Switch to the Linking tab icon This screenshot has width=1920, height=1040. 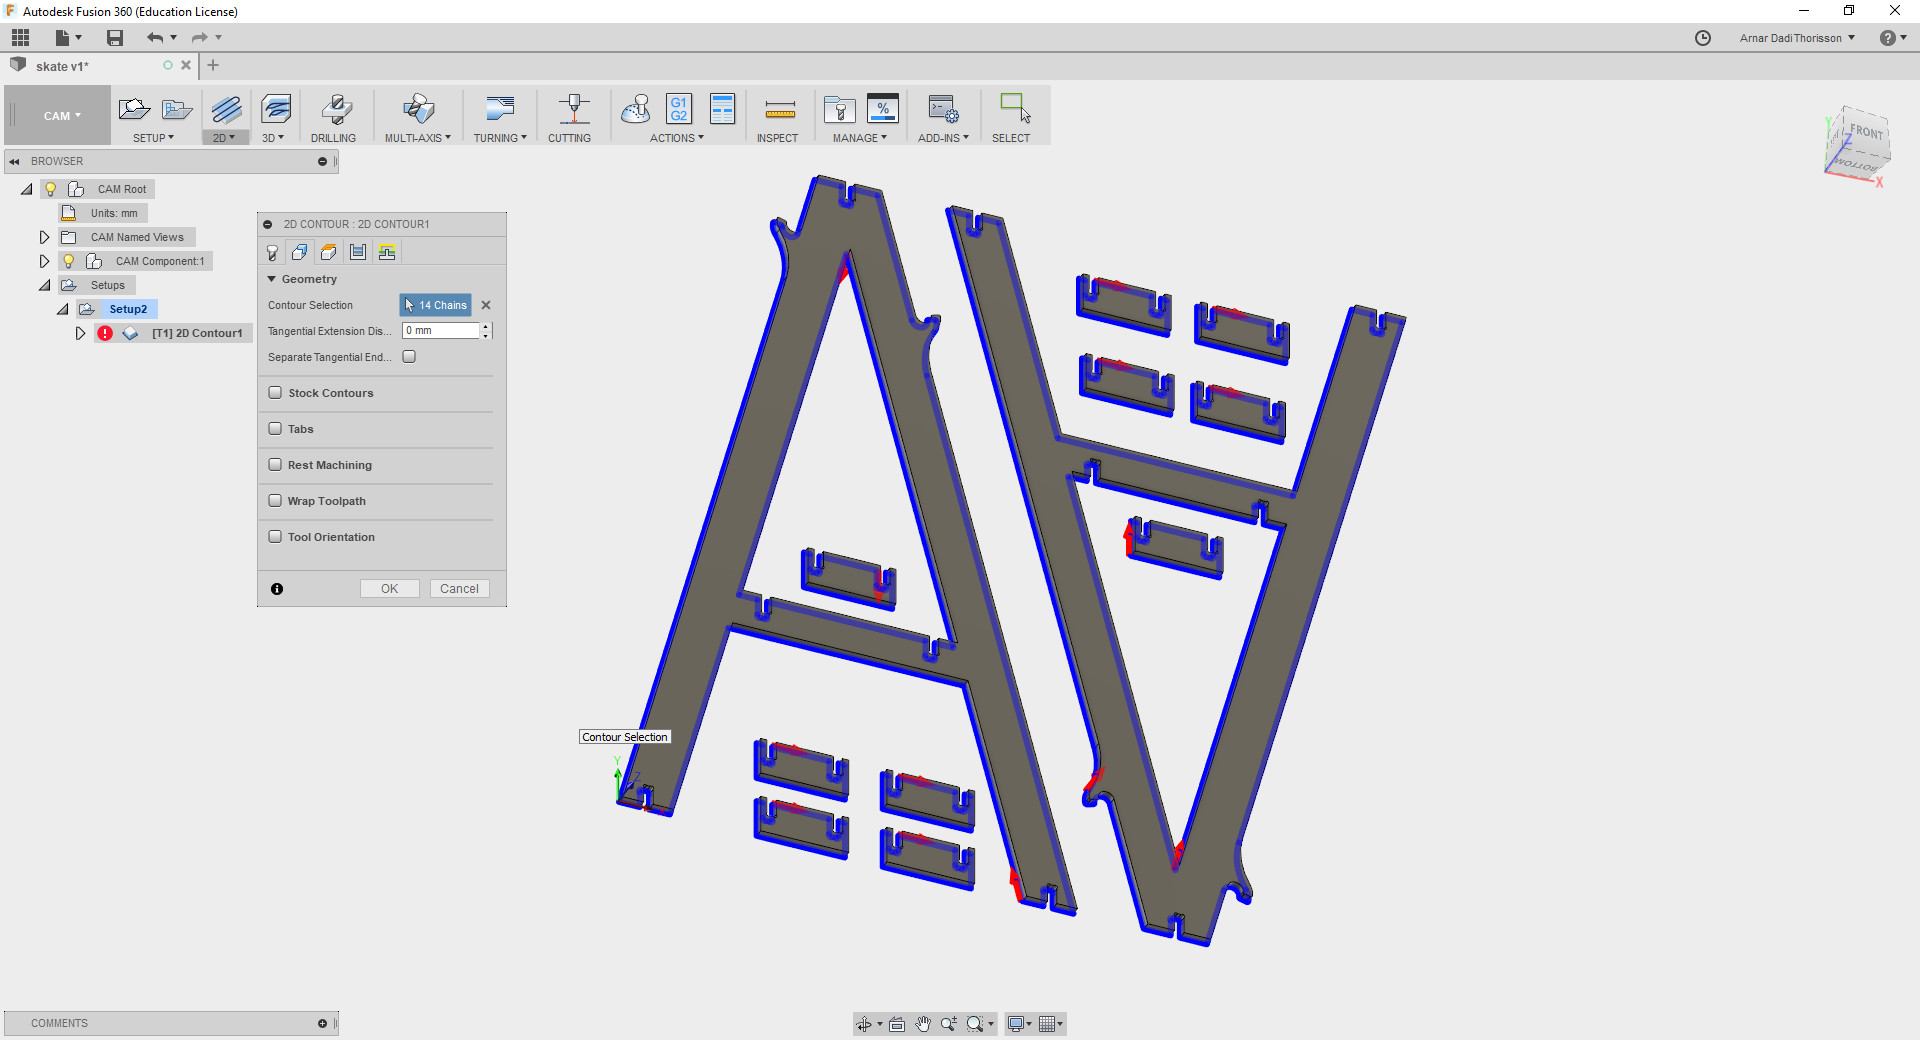(x=387, y=253)
